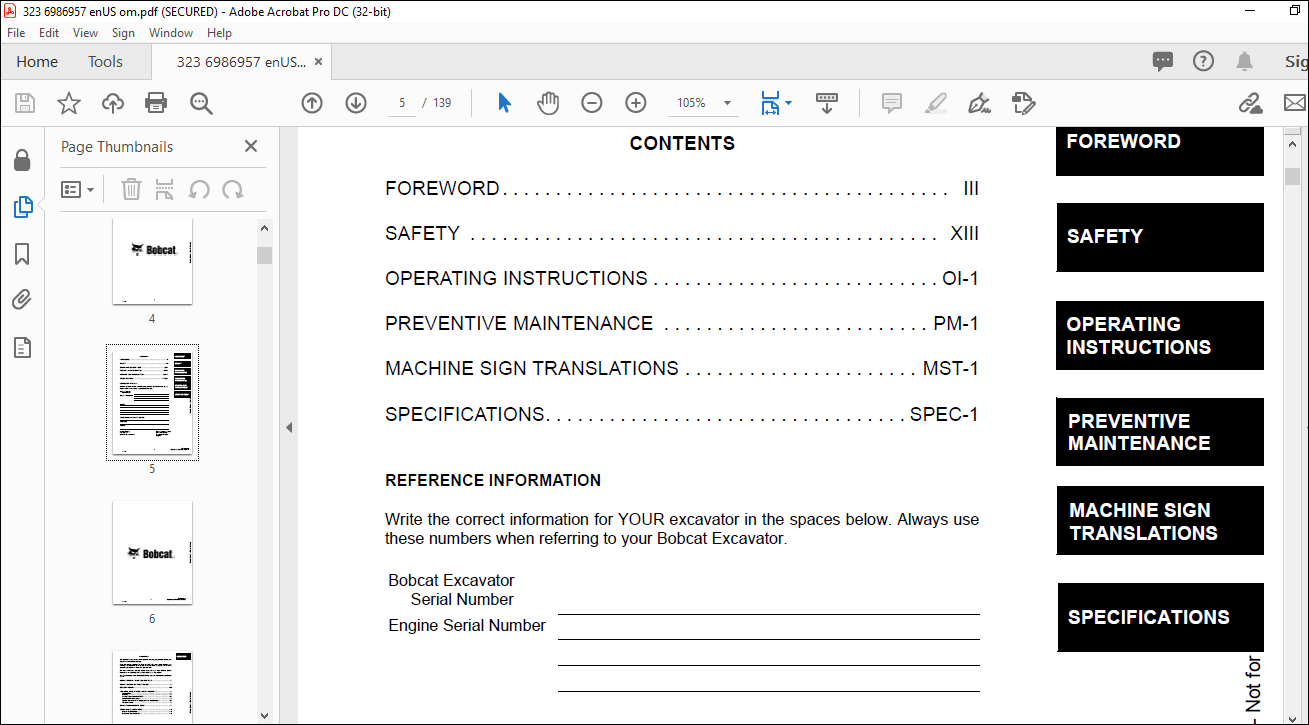Open the Sign menu
This screenshot has height=725, width=1309.
pyautogui.click(x=123, y=33)
